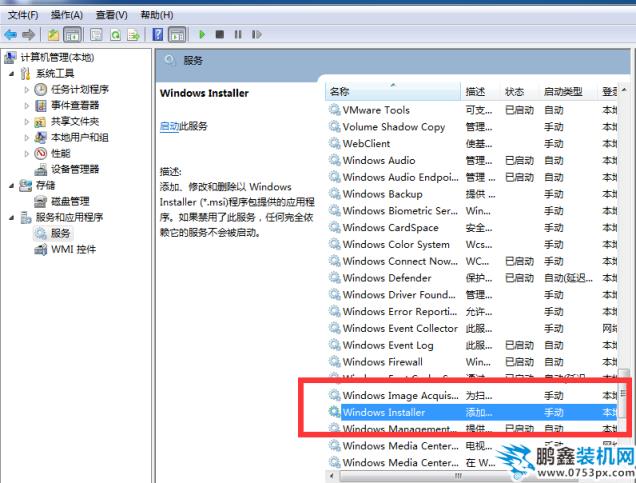Select the Windows Audio service

coord(473,161)
